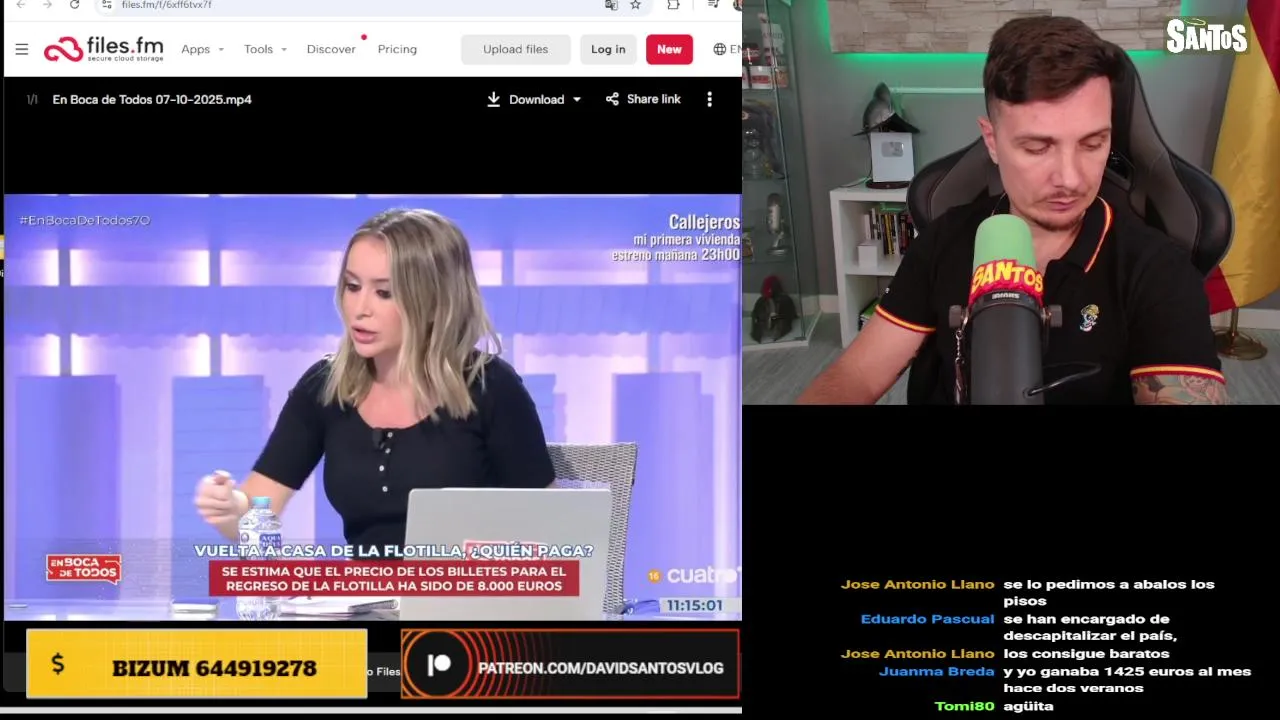1280x720 pixels.
Task: Click the Patreon logo icon
Action: coord(439,666)
